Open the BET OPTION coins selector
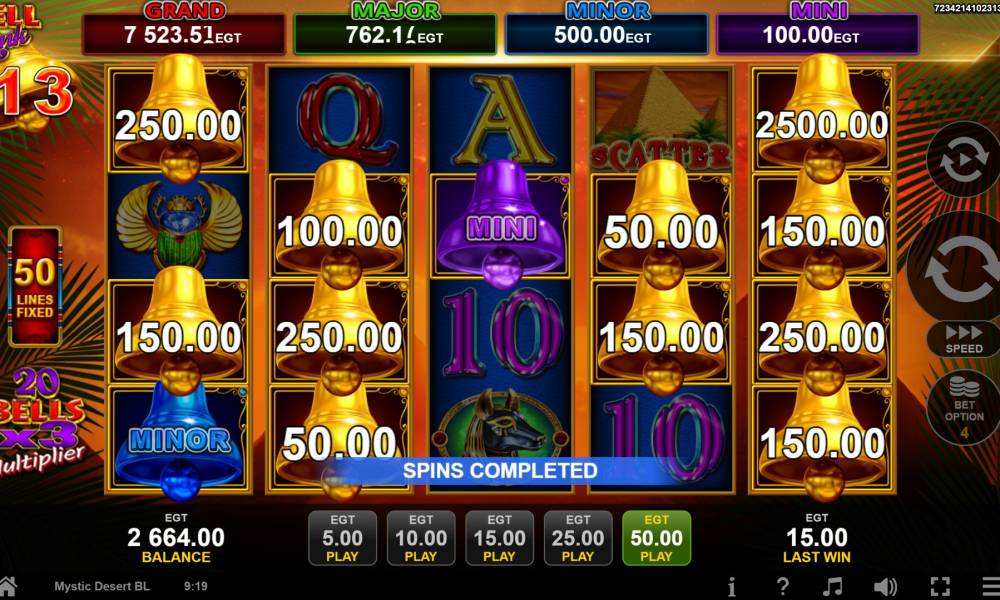 (x=964, y=407)
